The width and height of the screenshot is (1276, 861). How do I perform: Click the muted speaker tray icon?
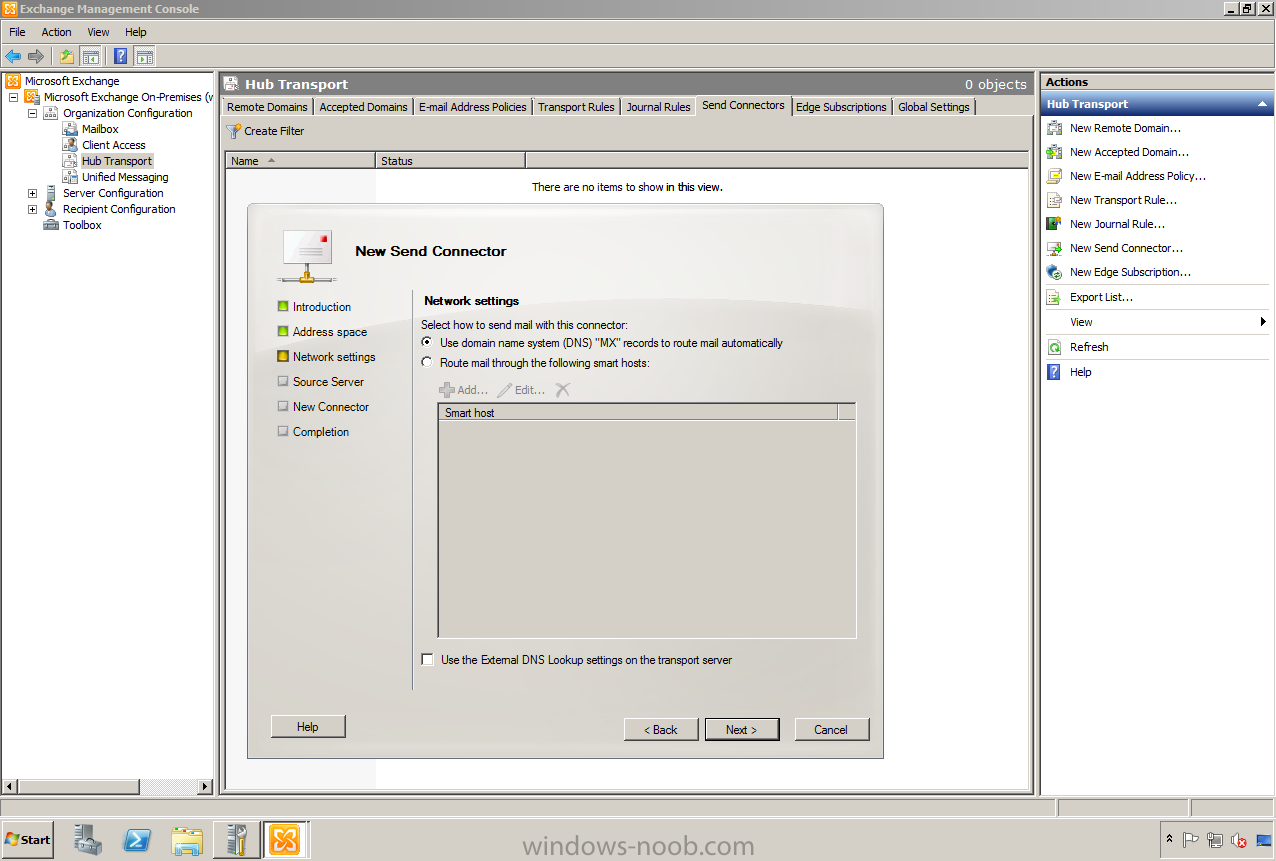coord(1239,840)
